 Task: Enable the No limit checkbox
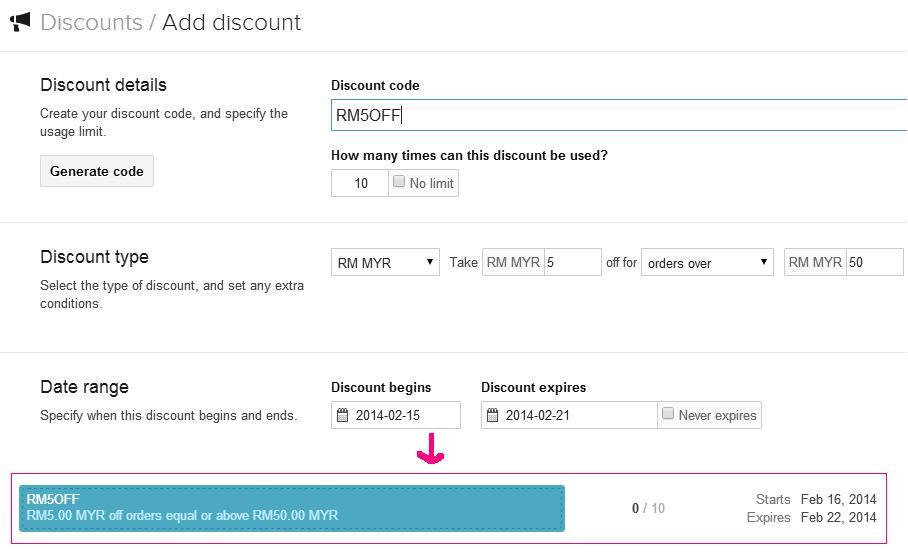pos(399,182)
